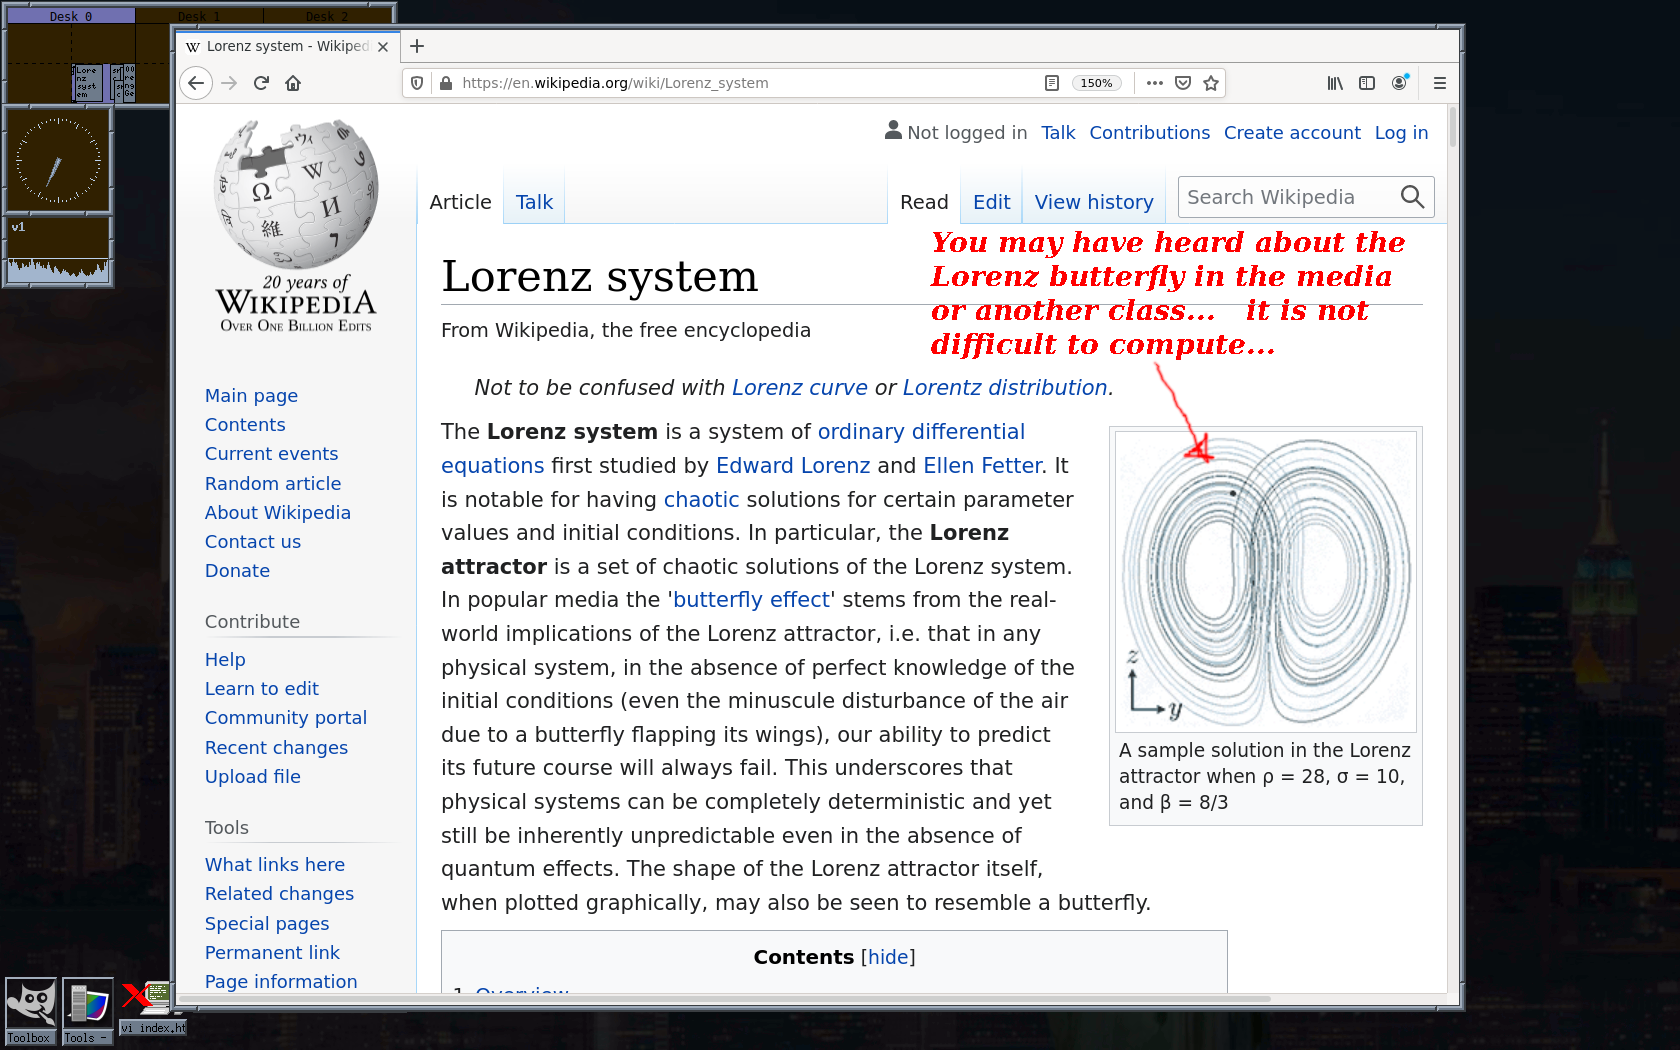Bookmark this page with the star icon
Screen dimensions: 1680x1050
pos(1211,83)
